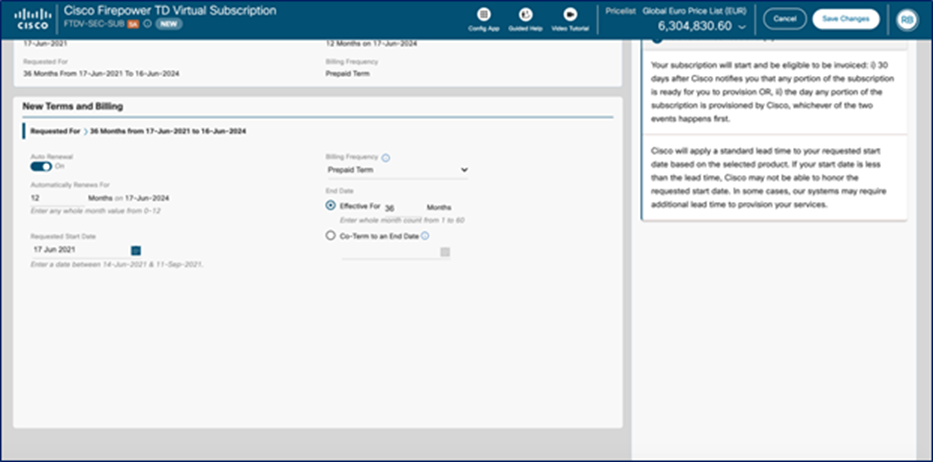Select Co-Term to an End Date radio
Viewport: 933px width, 462px height.
click(331, 235)
